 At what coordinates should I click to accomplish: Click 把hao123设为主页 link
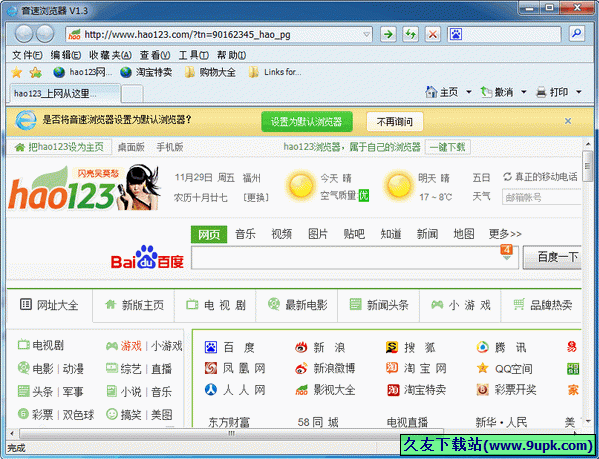[59, 147]
